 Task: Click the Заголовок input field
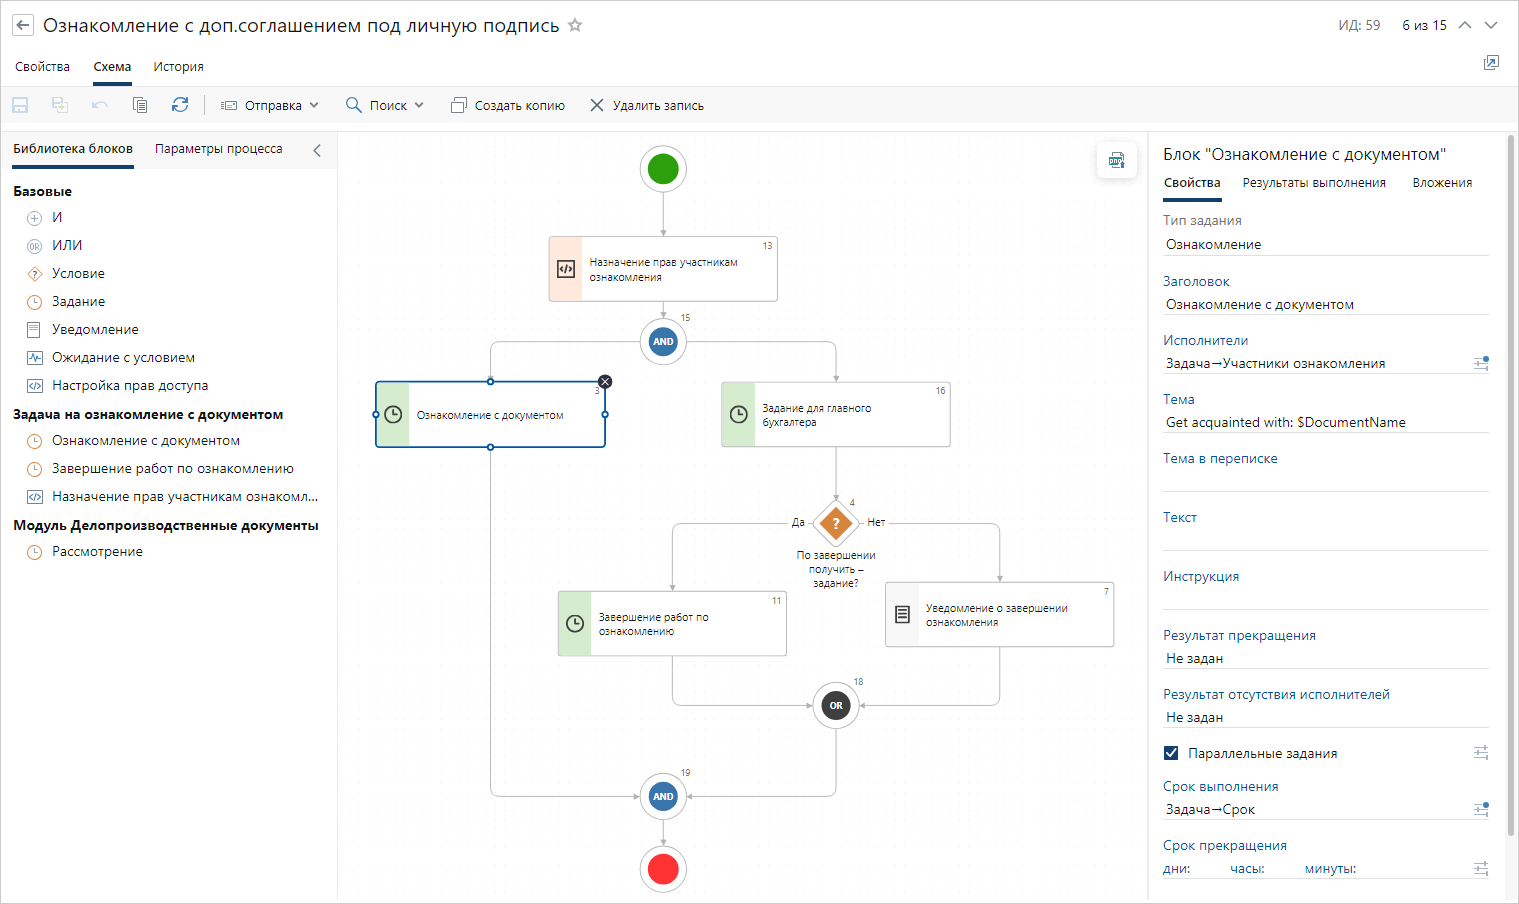tap(1326, 304)
